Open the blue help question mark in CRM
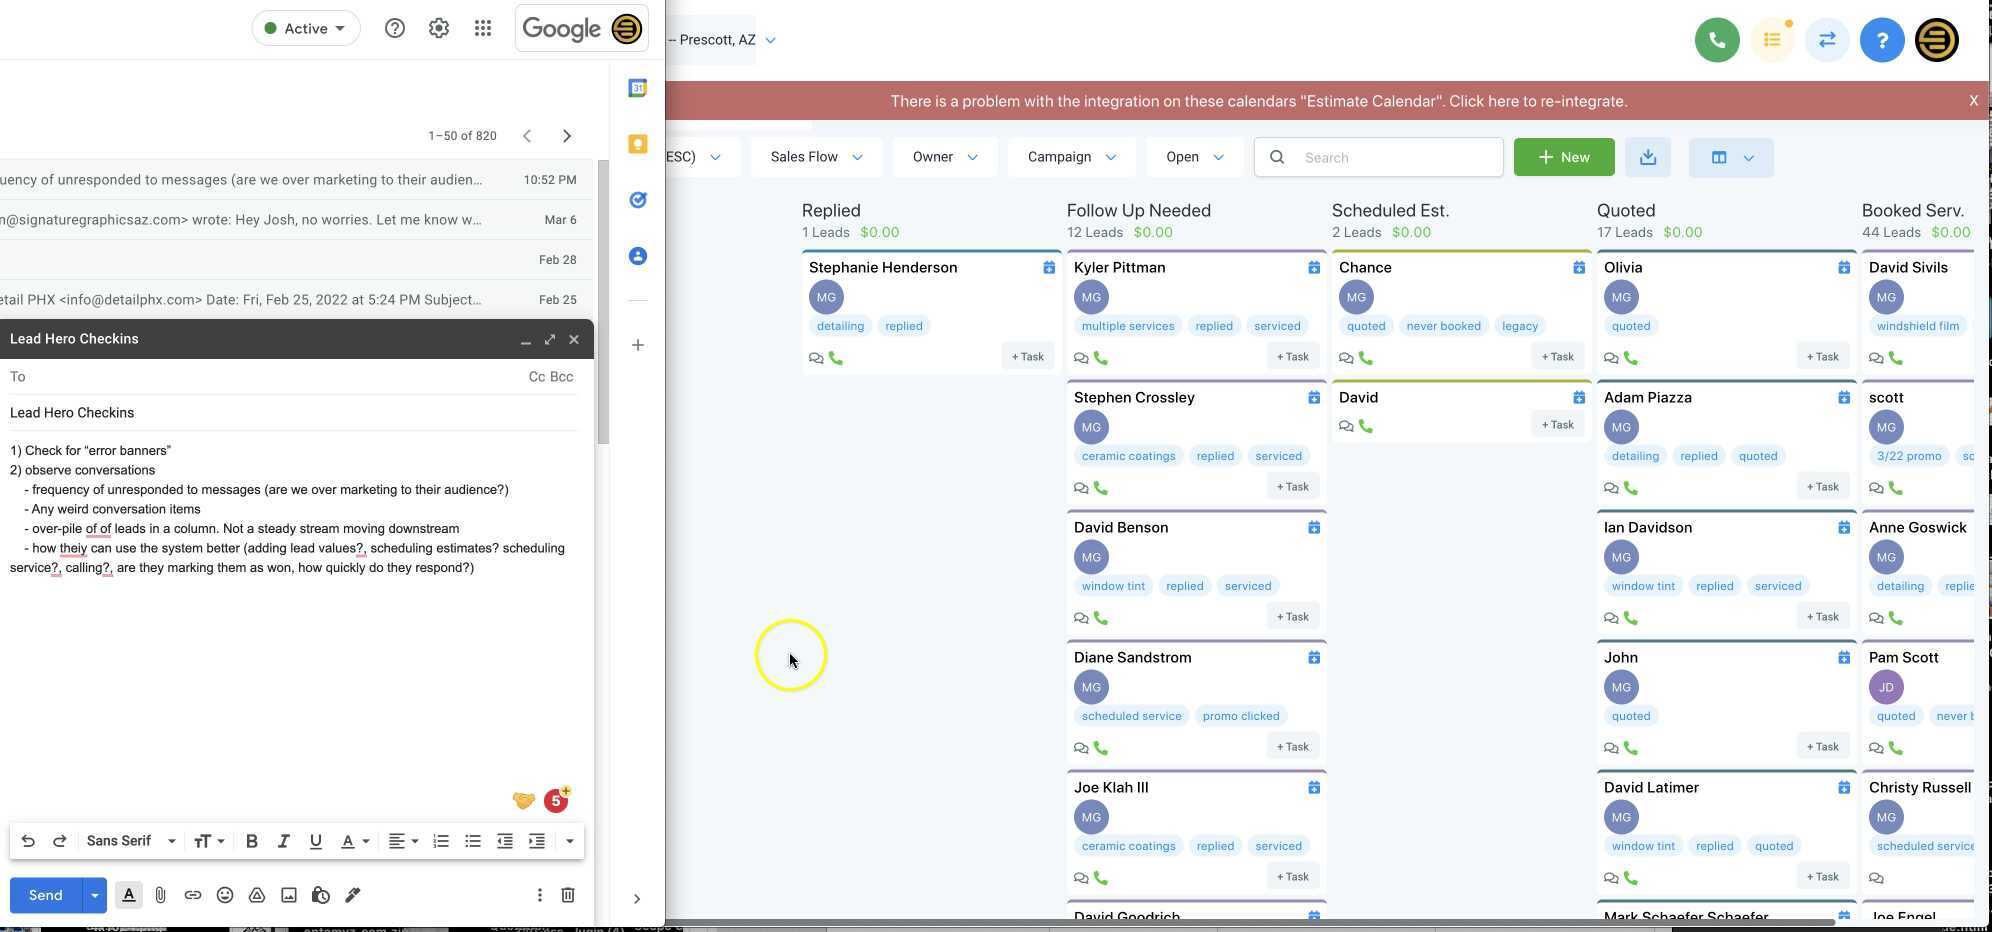The width and height of the screenshot is (1992, 932). tap(1882, 40)
